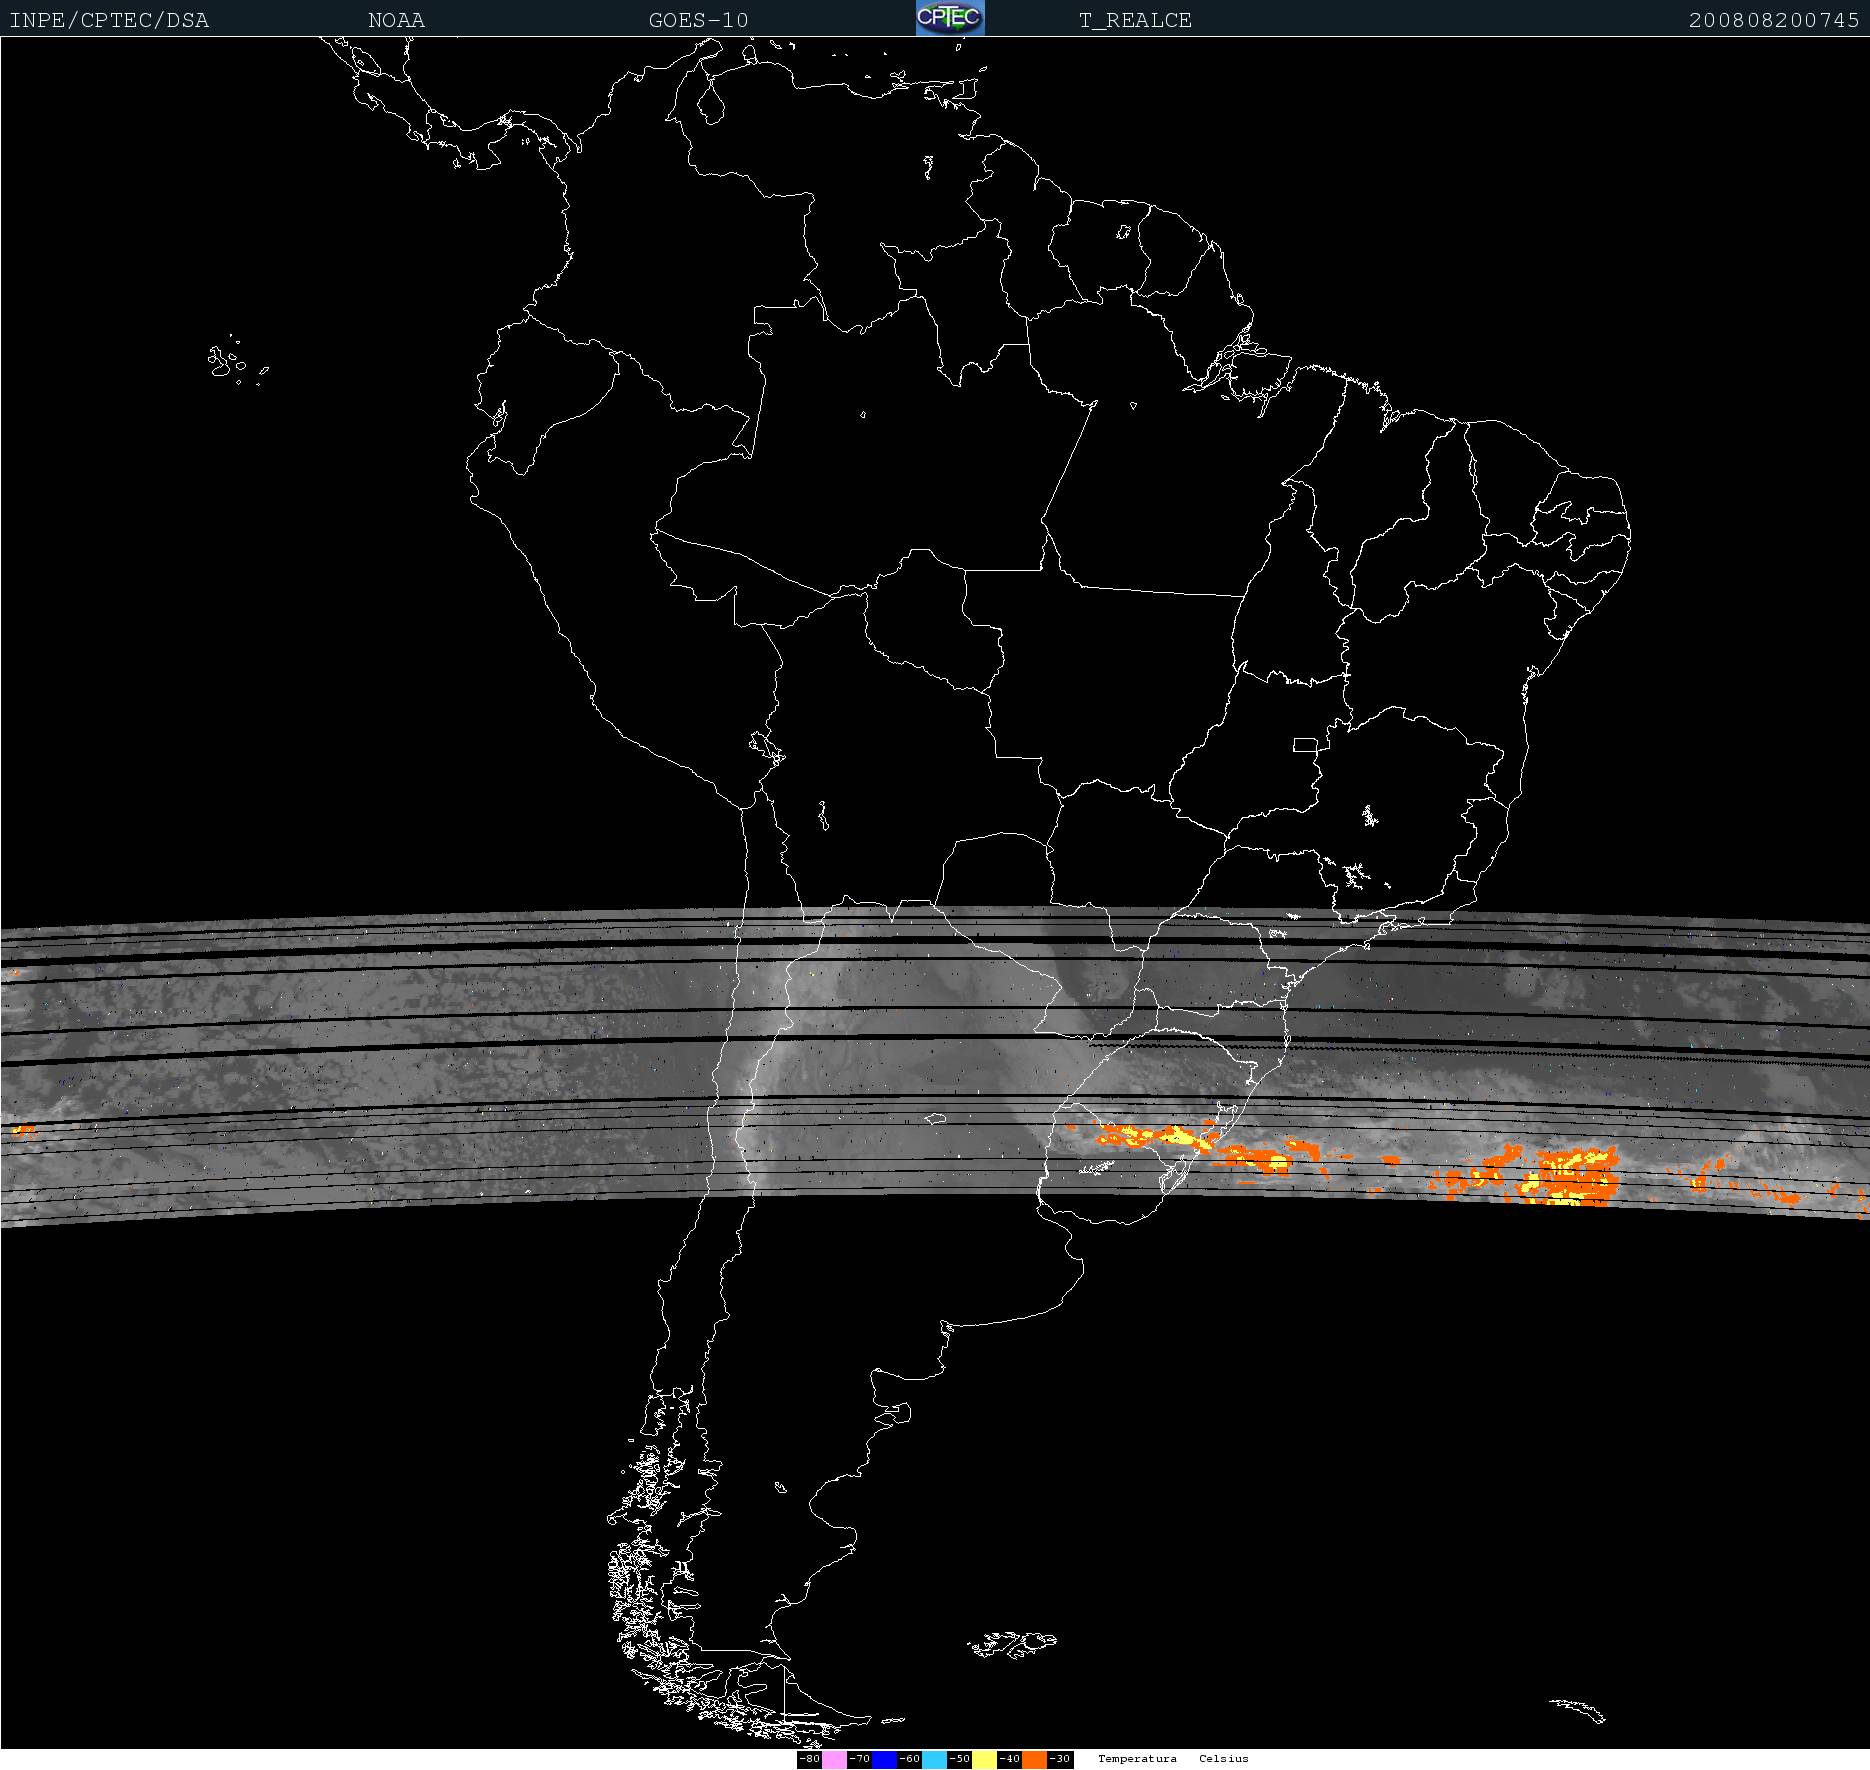Click the T_REALCE product label
Screen dimensions: 1870x1770
(x=1135, y=20)
